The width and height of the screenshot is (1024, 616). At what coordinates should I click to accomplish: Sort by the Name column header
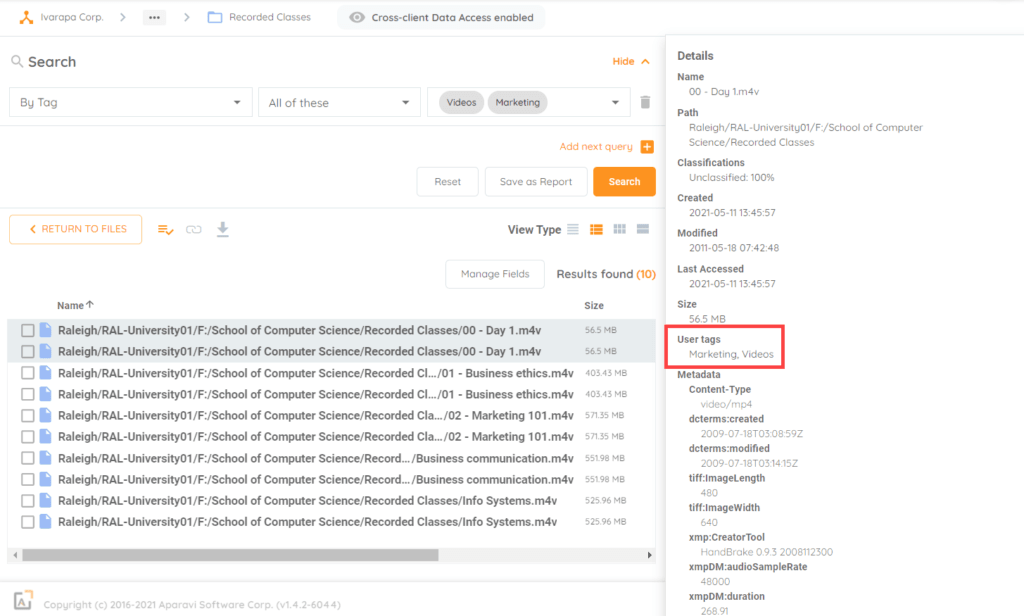[75, 305]
